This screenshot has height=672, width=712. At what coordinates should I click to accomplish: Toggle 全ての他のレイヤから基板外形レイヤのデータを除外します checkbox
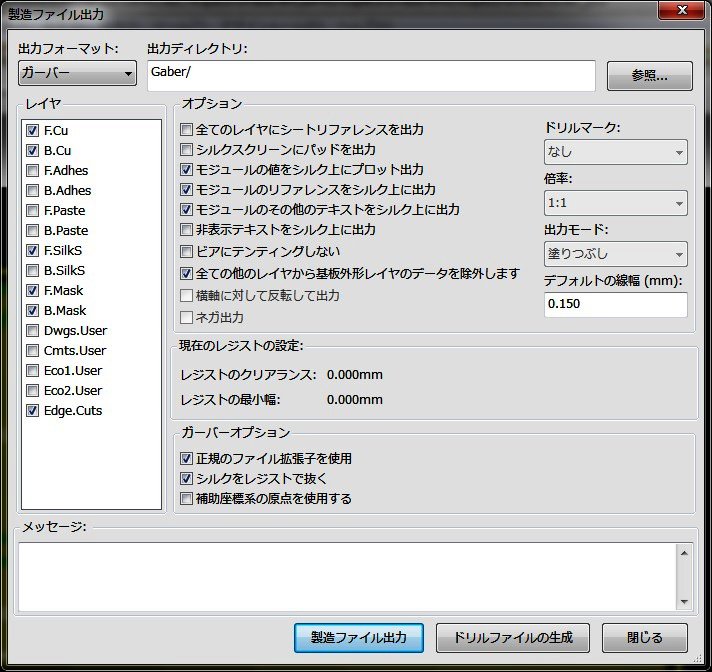click(186, 274)
